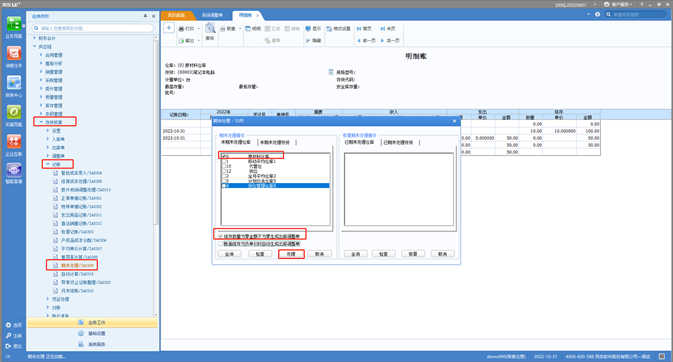Uncheck warehouse 0 原材料仓库
Viewport: 673px width, 362px height.
pos(224,156)
